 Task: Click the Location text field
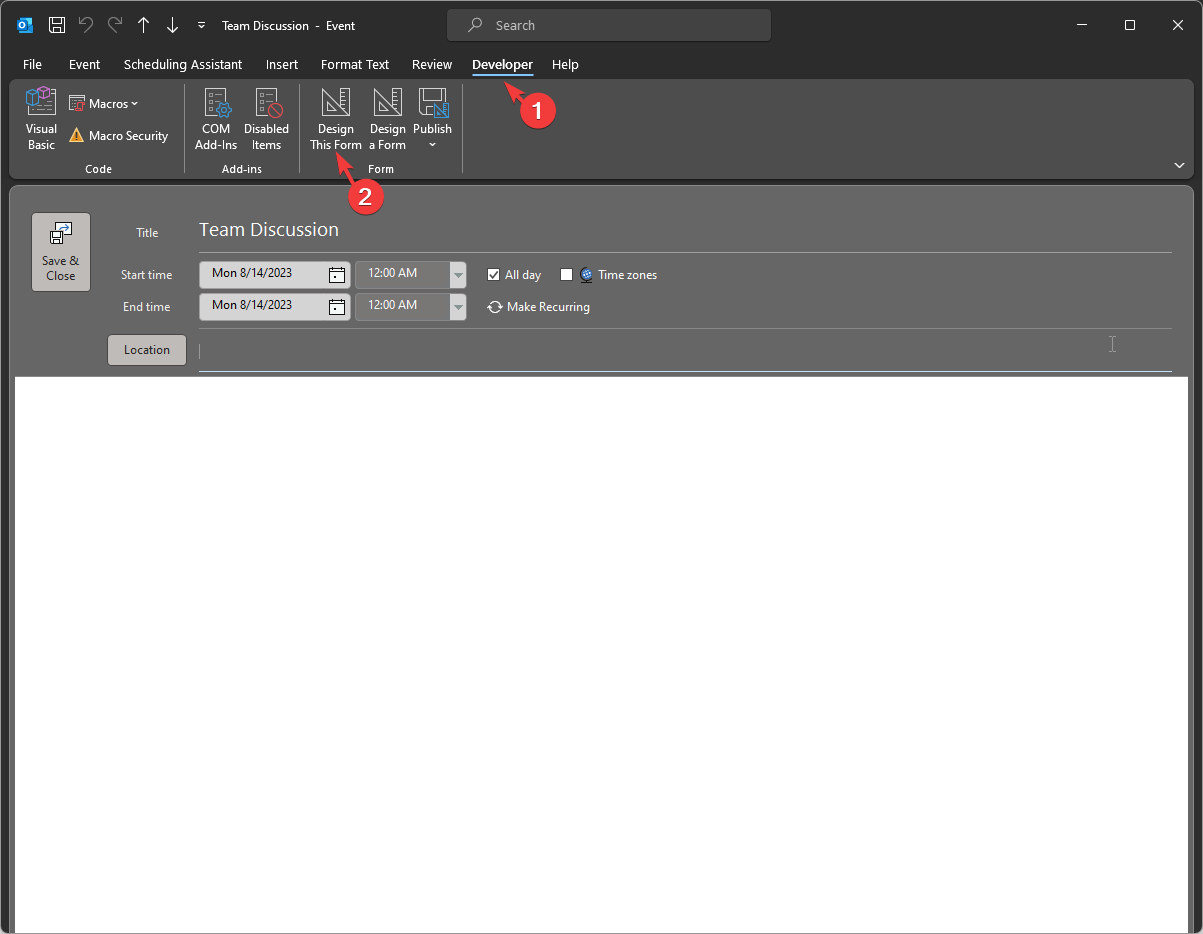[685, 350]
